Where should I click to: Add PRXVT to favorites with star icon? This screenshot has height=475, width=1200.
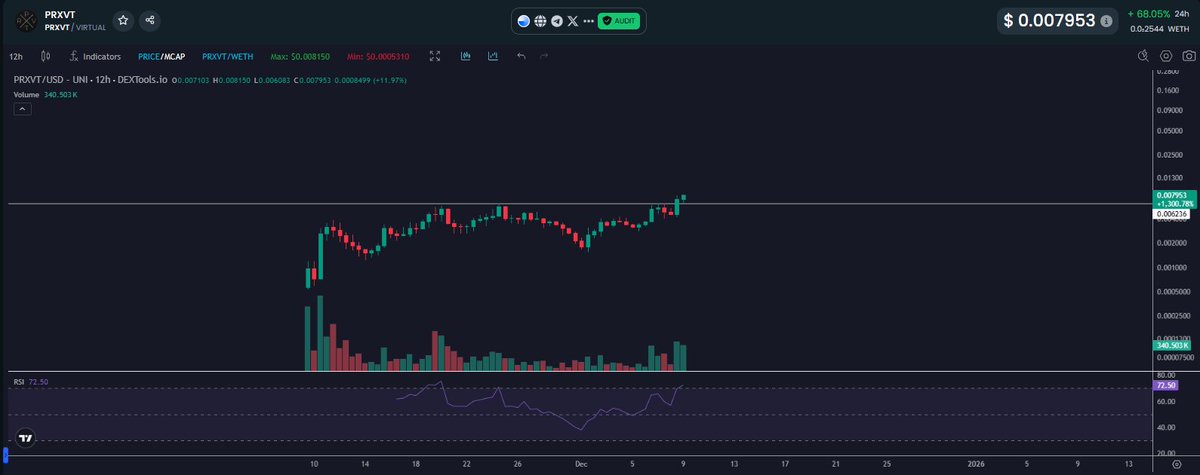(122, 20)
